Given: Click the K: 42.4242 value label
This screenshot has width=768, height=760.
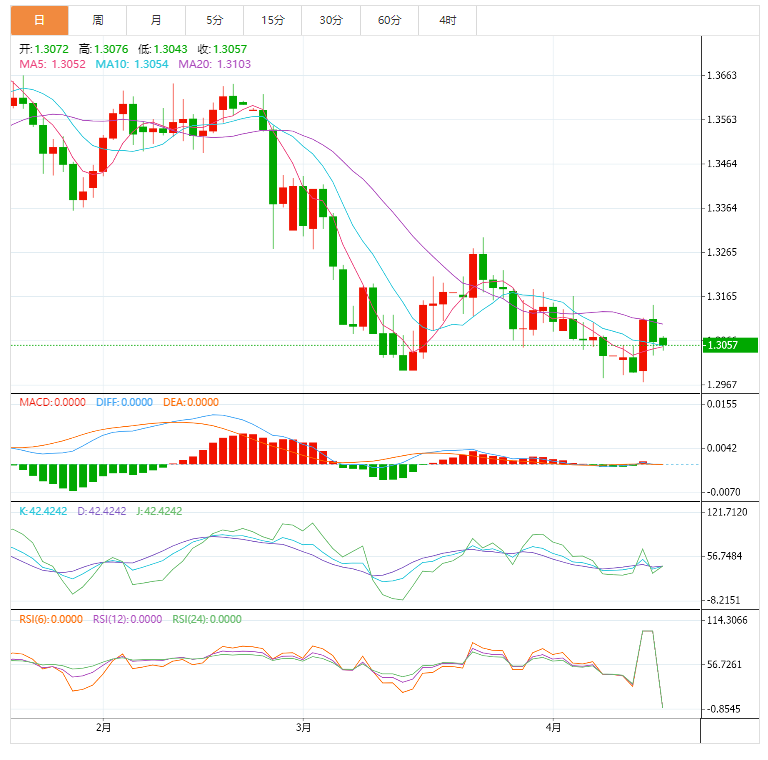Looking at the screenshot, I should (x=43, y=511).
